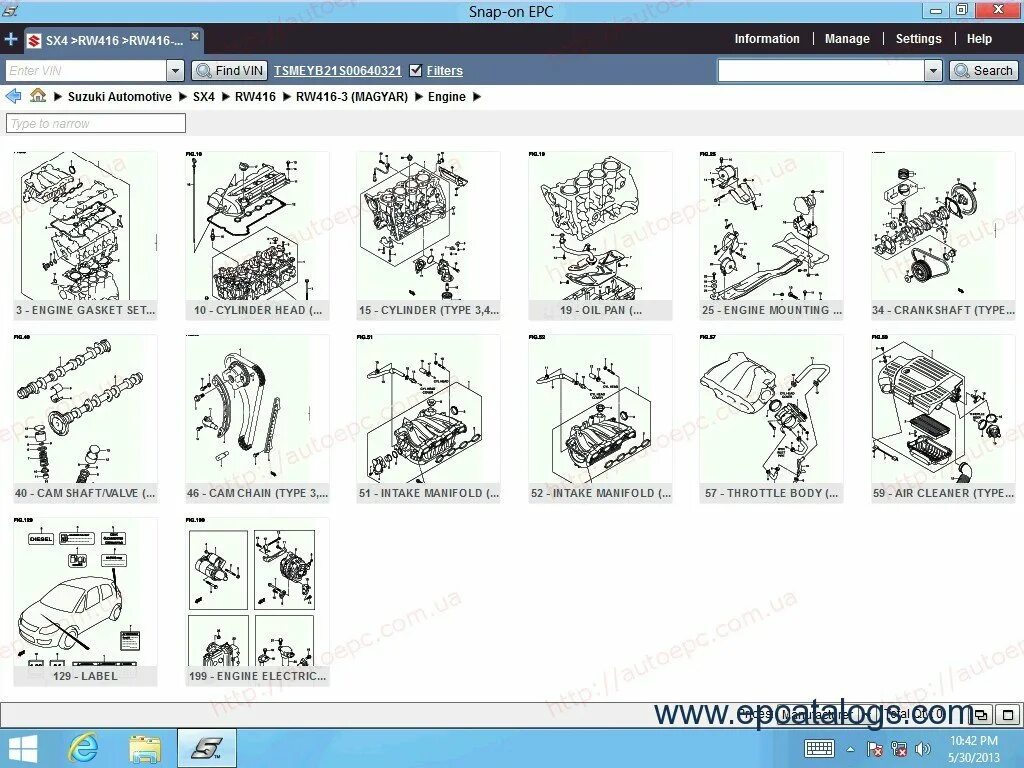1024x768 pixels.
Task: Open the volume speaker tray icon
Action: 923,749
